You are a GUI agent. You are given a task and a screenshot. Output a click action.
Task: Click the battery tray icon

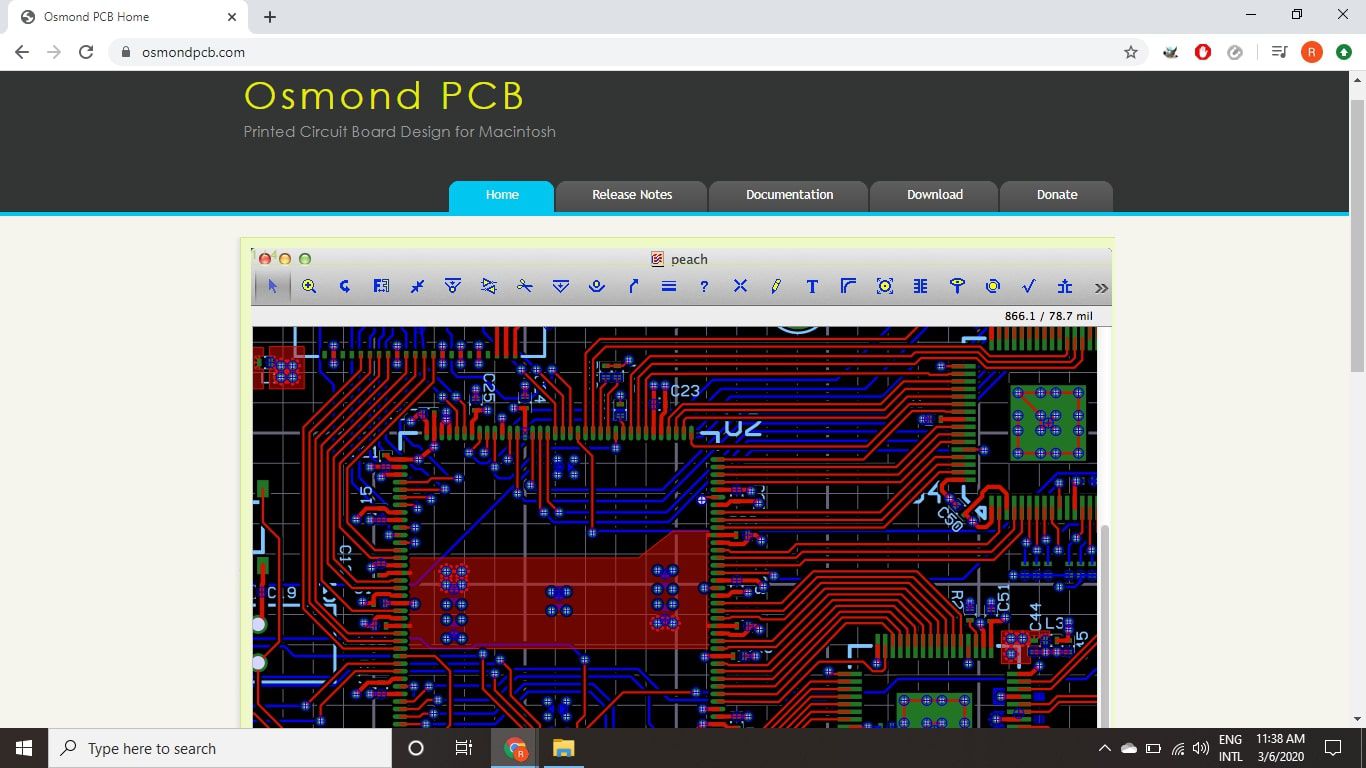pos(1153,748)
